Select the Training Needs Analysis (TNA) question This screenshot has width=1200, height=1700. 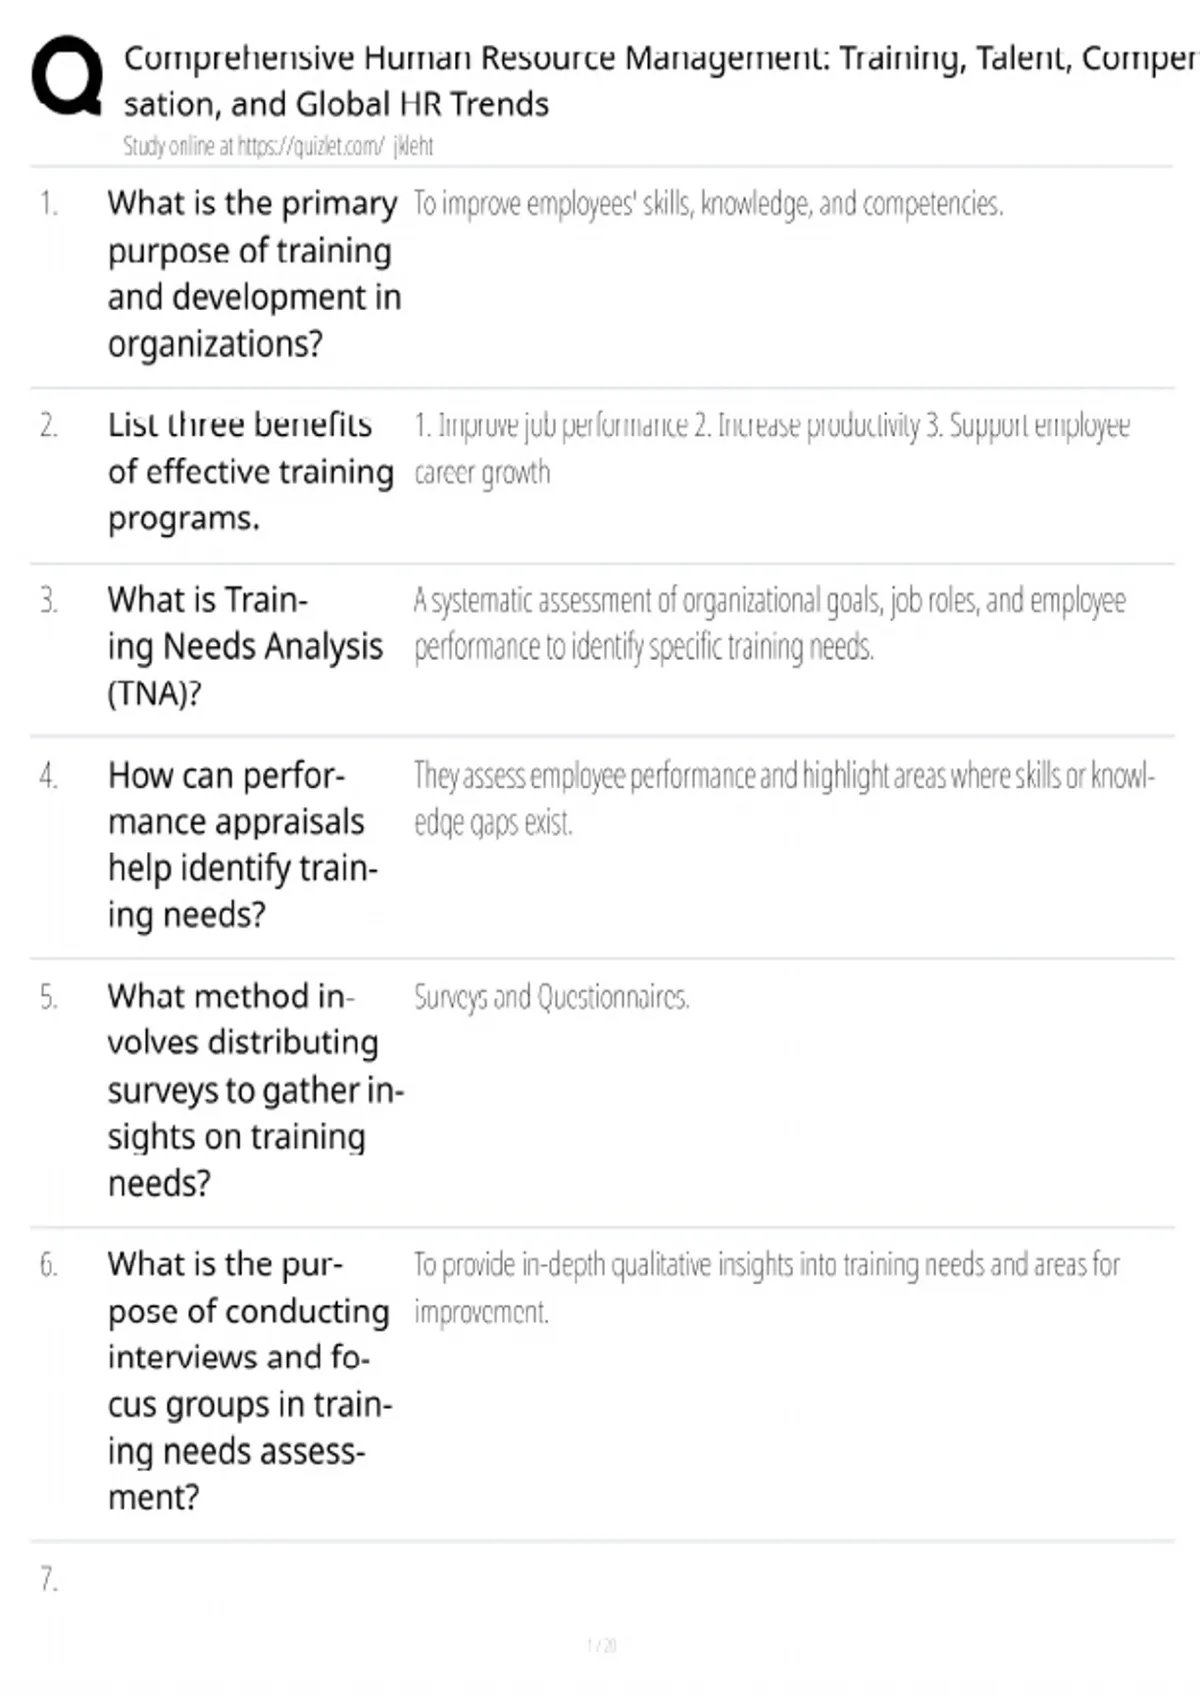(x=245, y=646)
